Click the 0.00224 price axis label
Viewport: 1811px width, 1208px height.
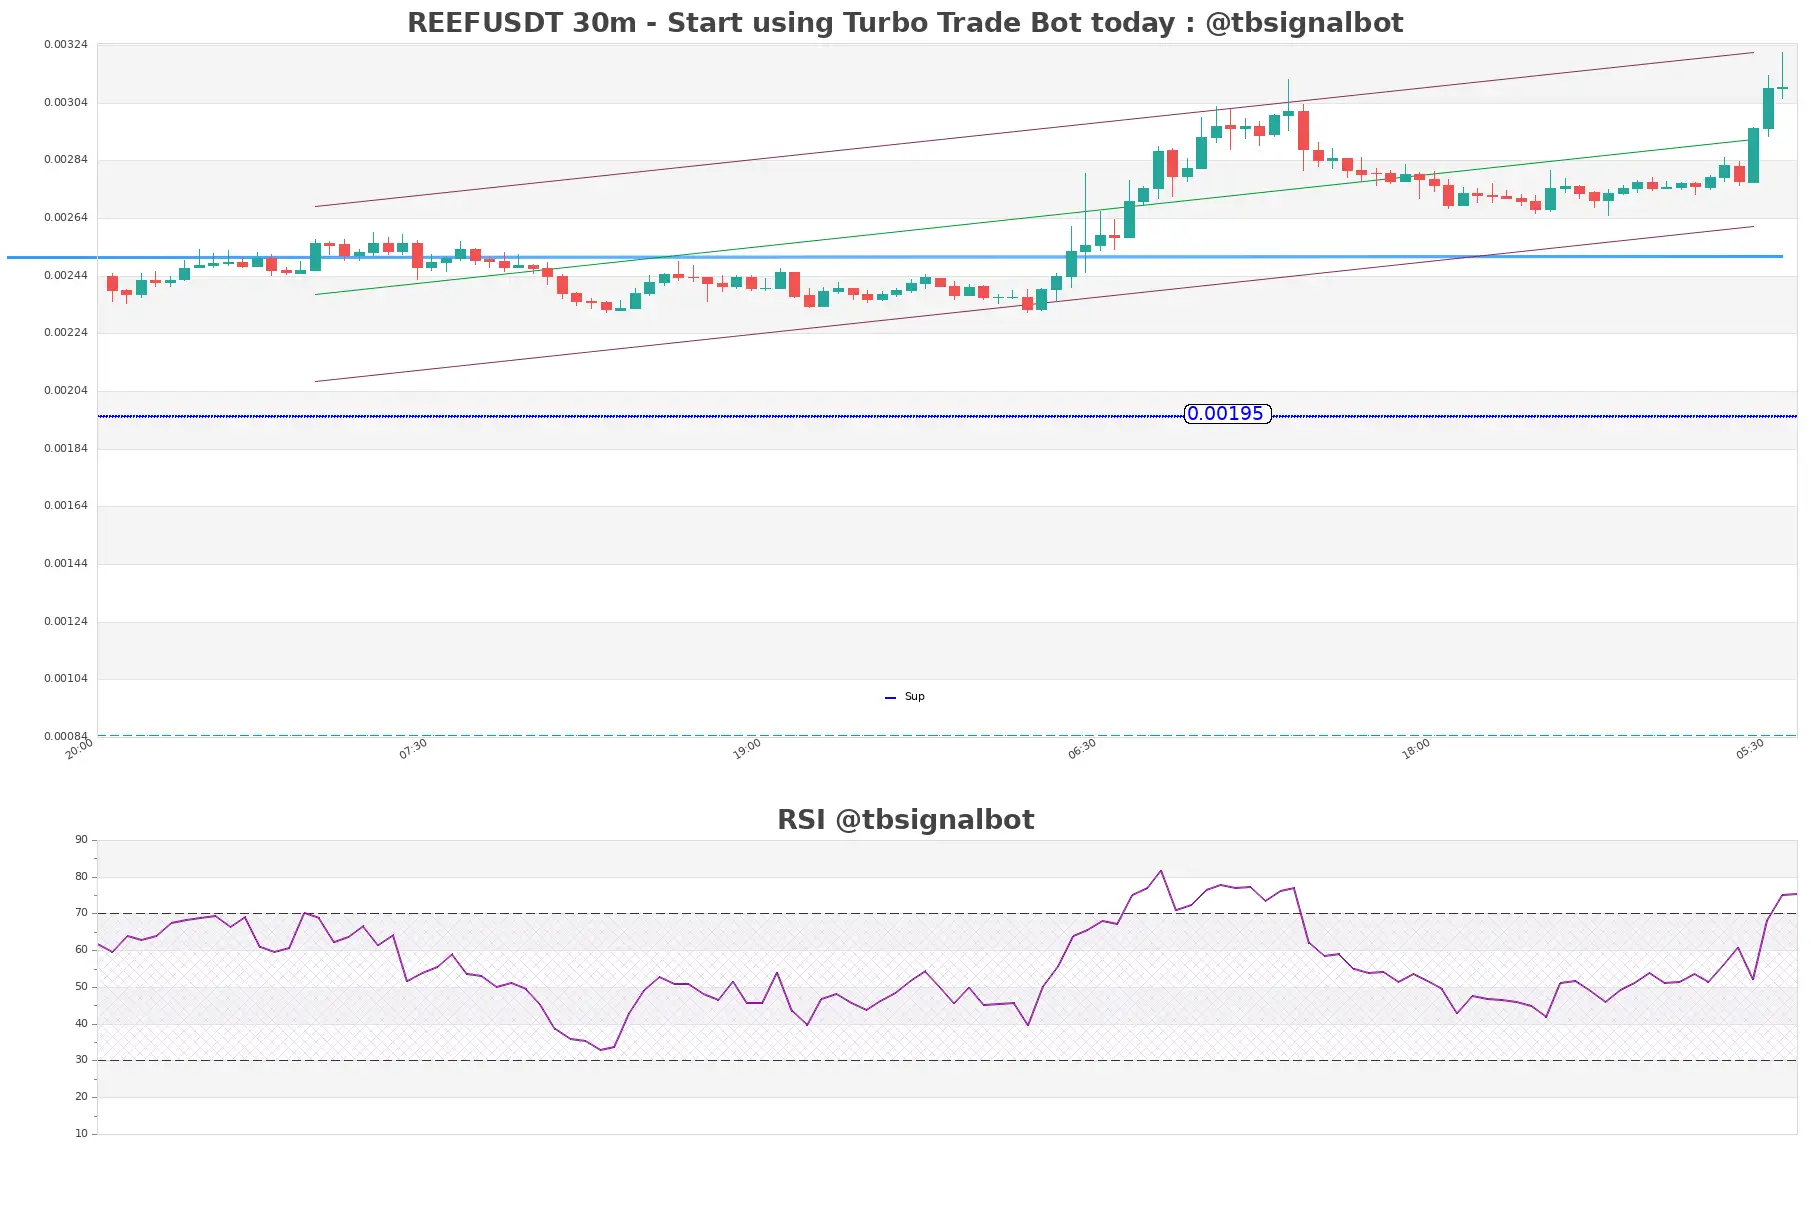(x=65, y=333)
